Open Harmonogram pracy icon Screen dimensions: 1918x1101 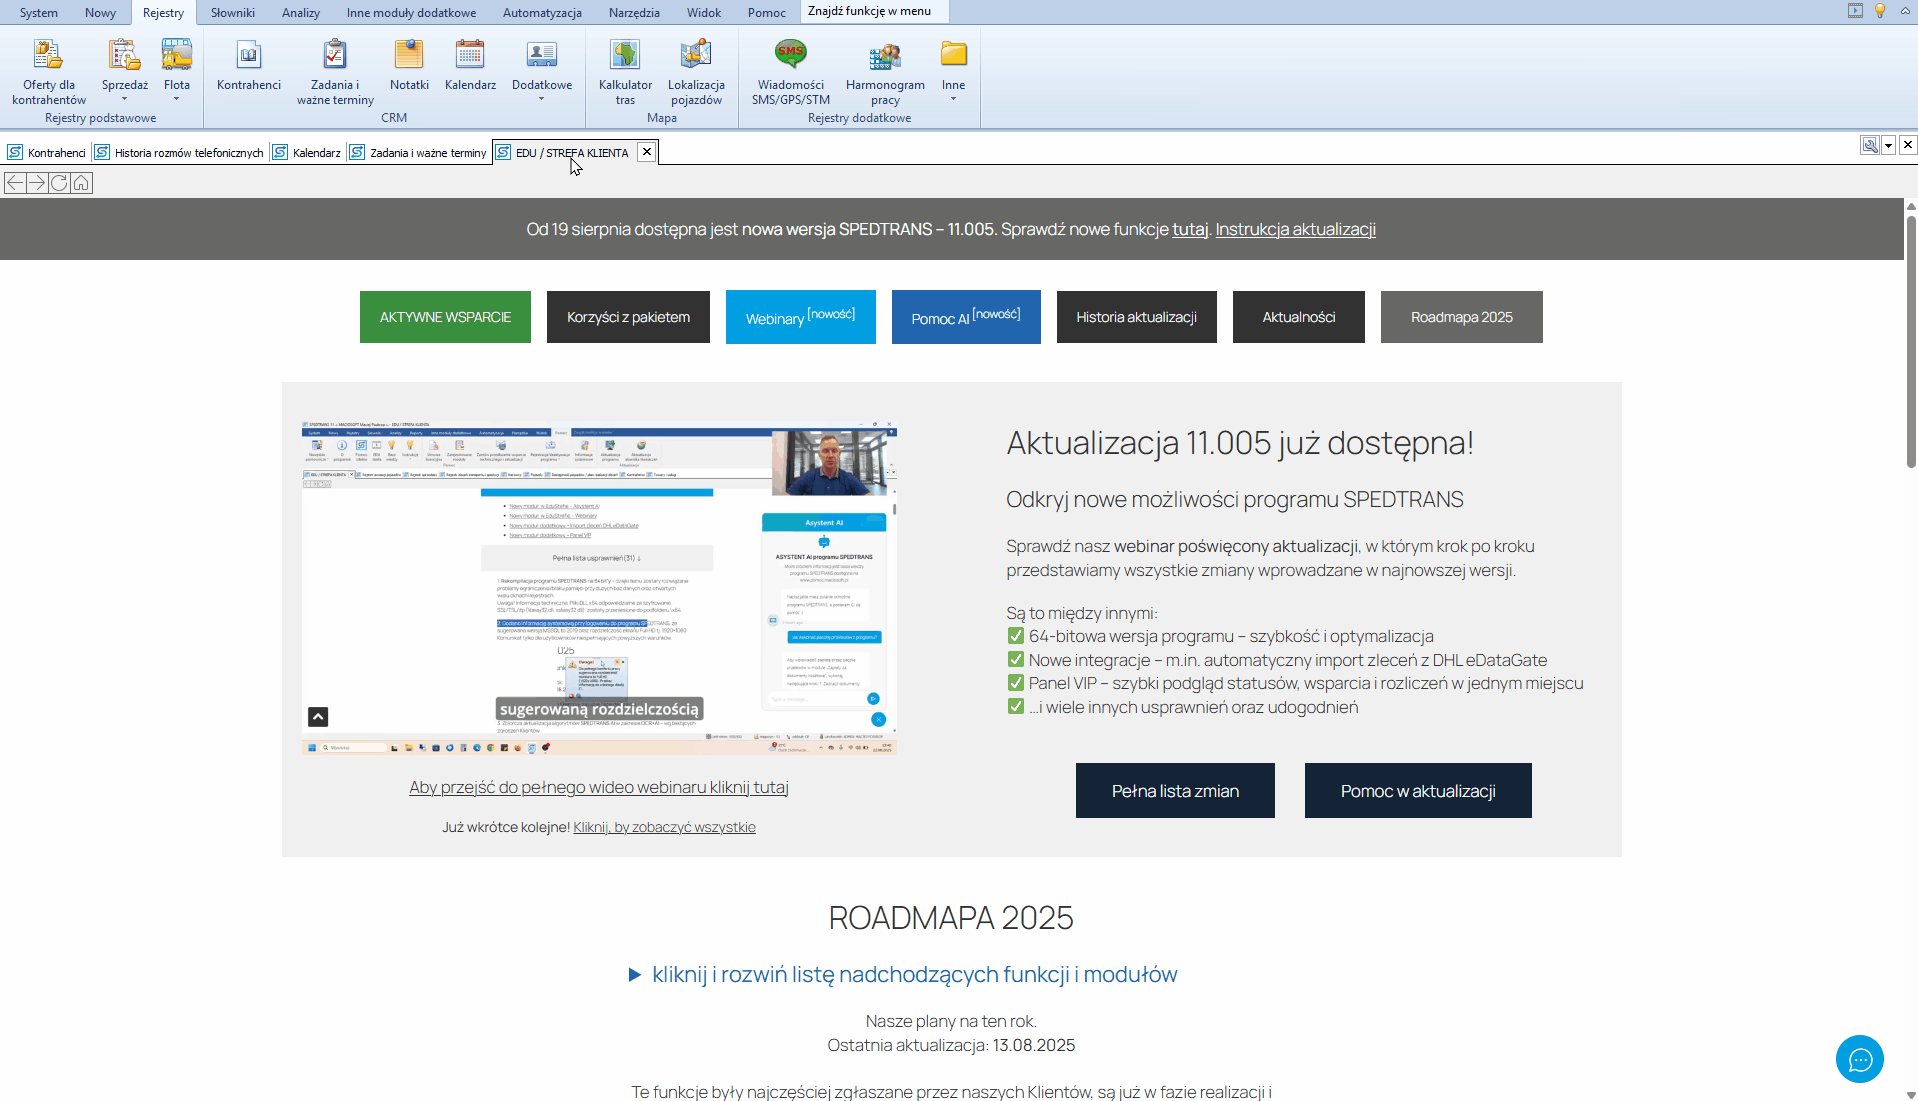click(885, 70)
